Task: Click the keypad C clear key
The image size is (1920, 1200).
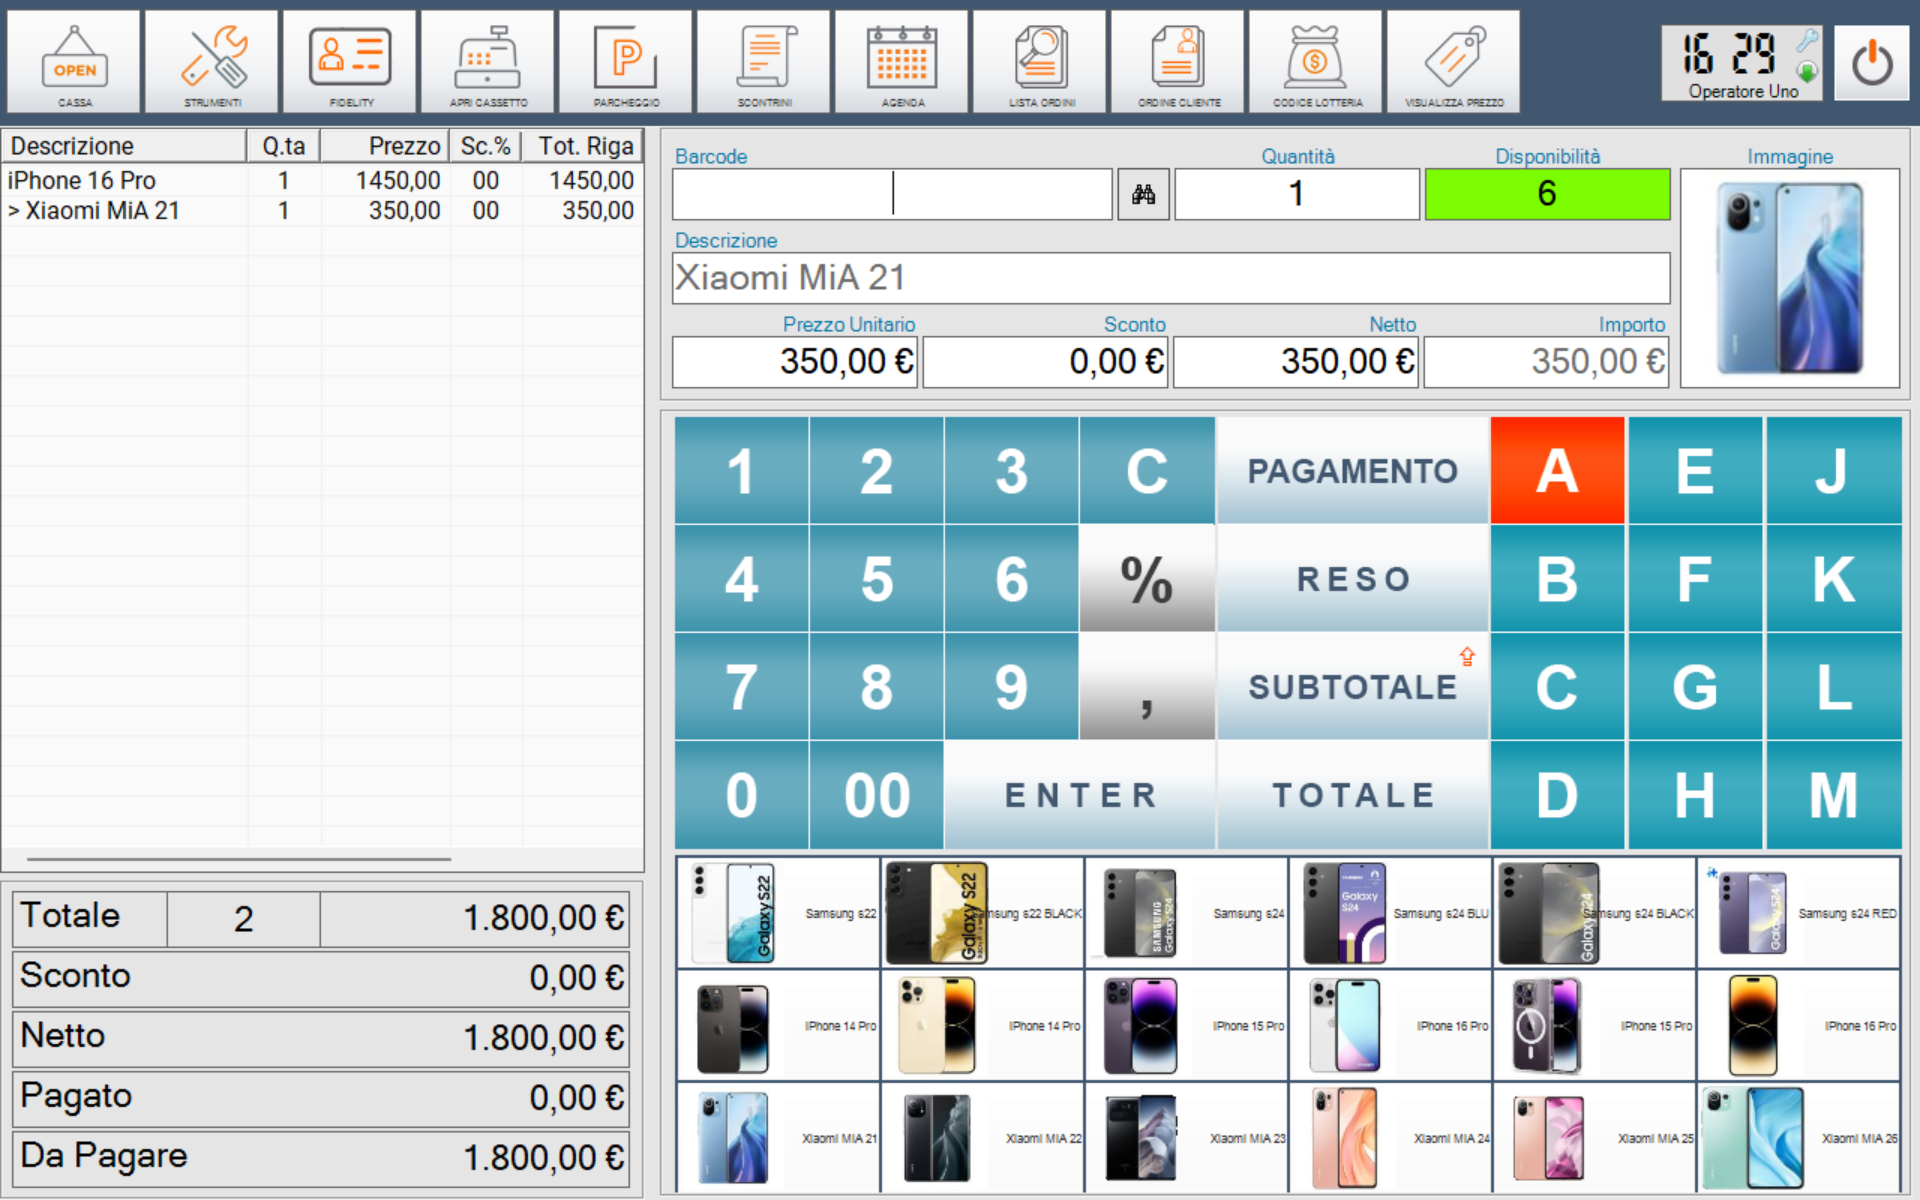Action: [1147, 470]
